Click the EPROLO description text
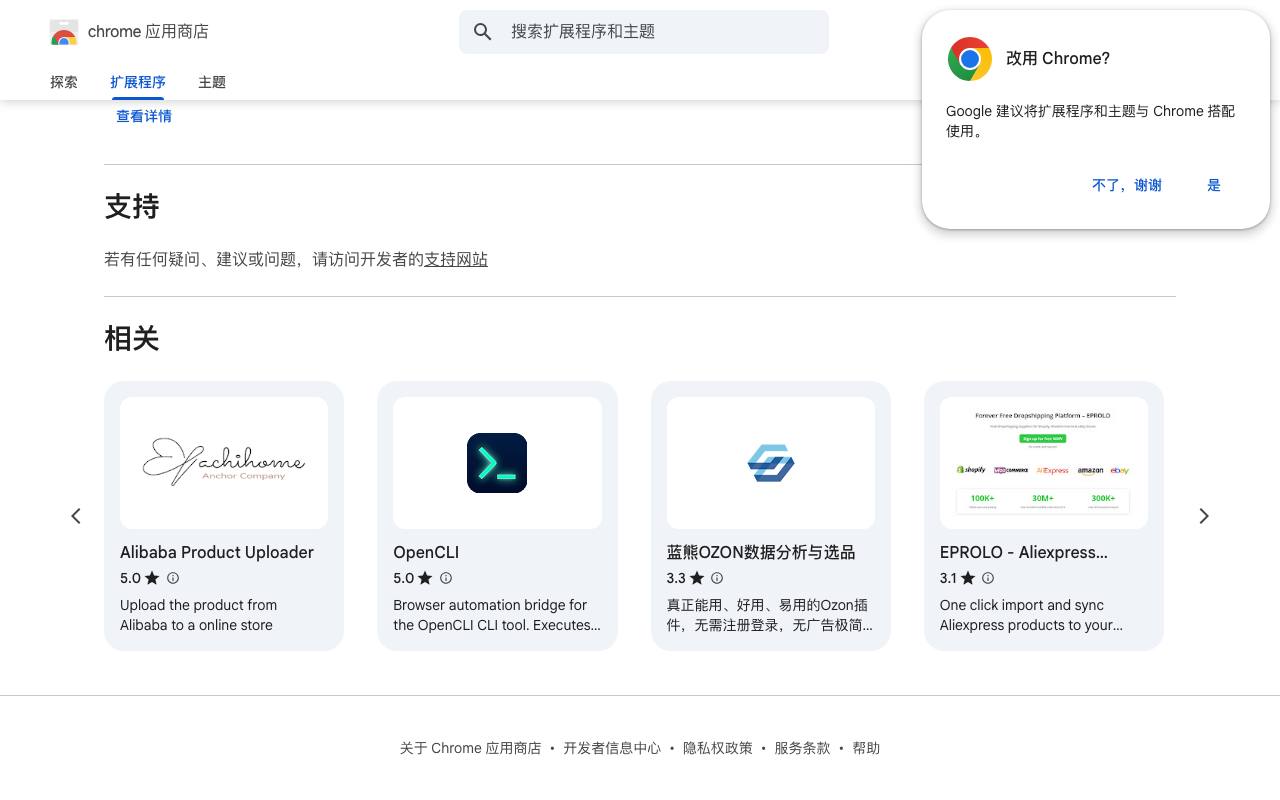This screenshot has width=1280, height=800. click(x=1031, y=615)
